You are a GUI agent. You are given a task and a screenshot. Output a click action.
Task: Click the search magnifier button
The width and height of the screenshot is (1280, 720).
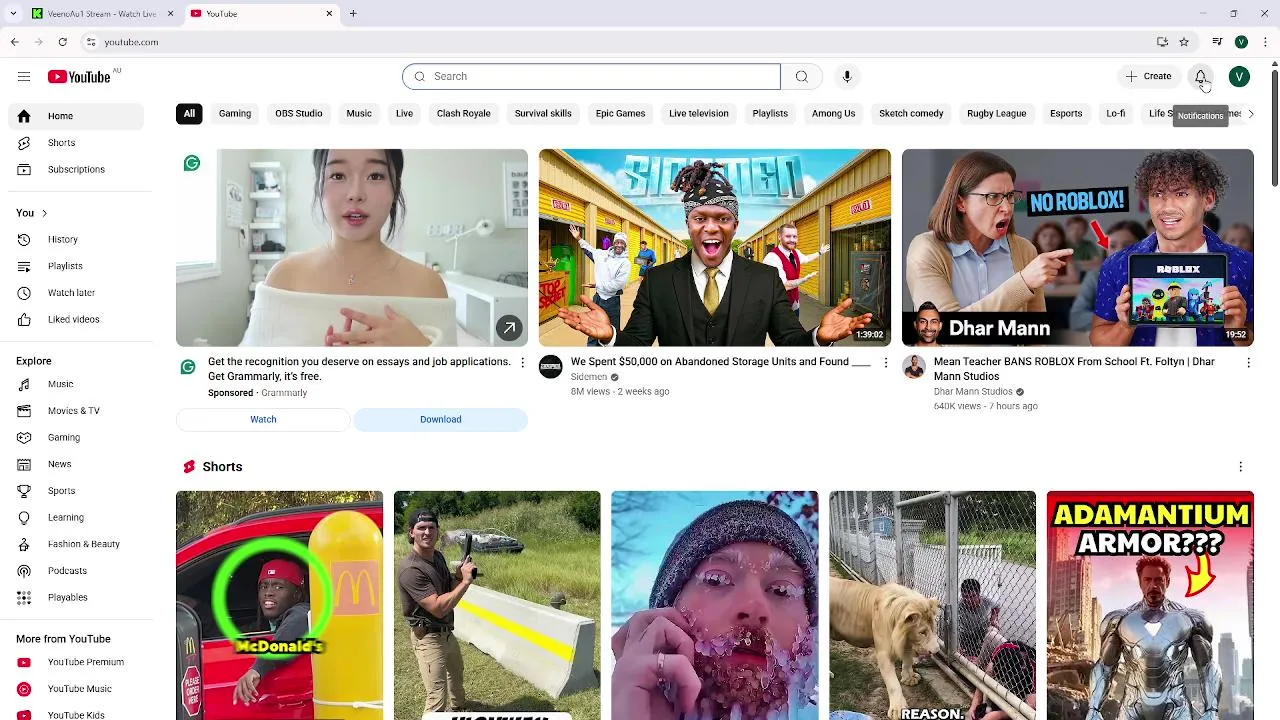802,76
